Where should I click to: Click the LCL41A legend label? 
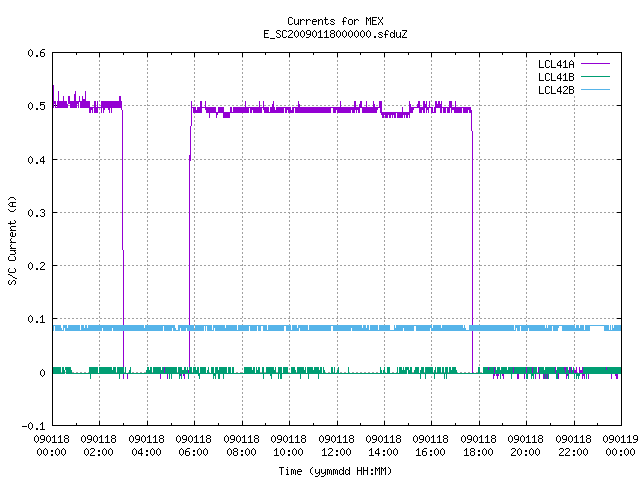click(556, 64)
